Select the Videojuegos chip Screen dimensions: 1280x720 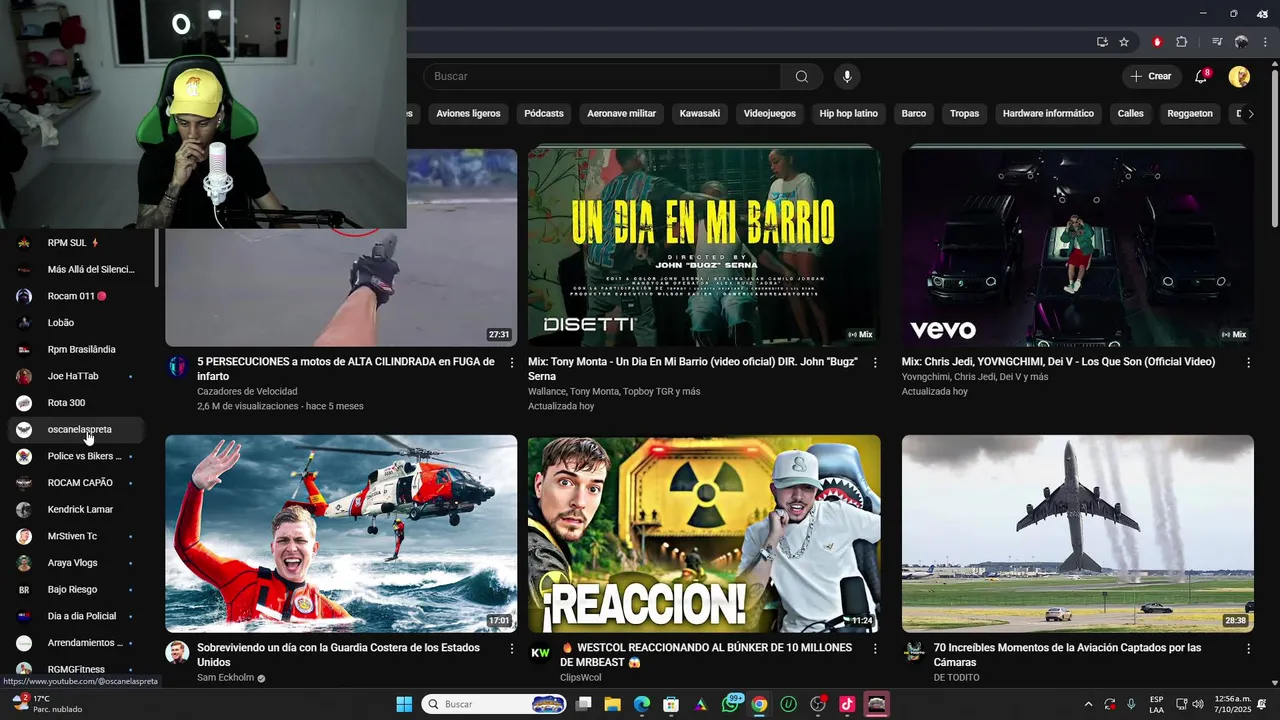[770, 114]
